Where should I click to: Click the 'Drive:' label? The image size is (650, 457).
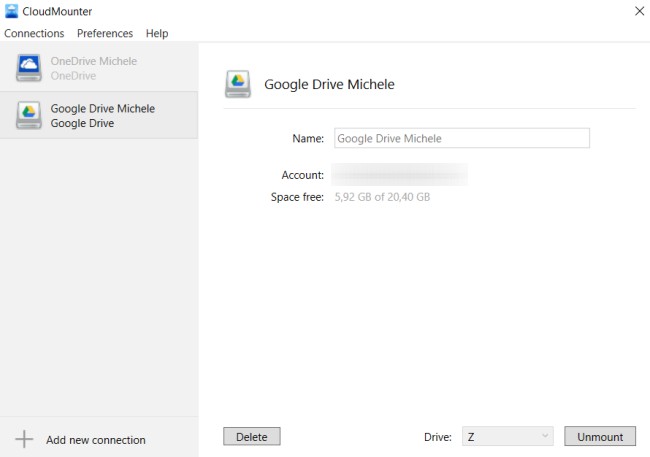[438, 437]
